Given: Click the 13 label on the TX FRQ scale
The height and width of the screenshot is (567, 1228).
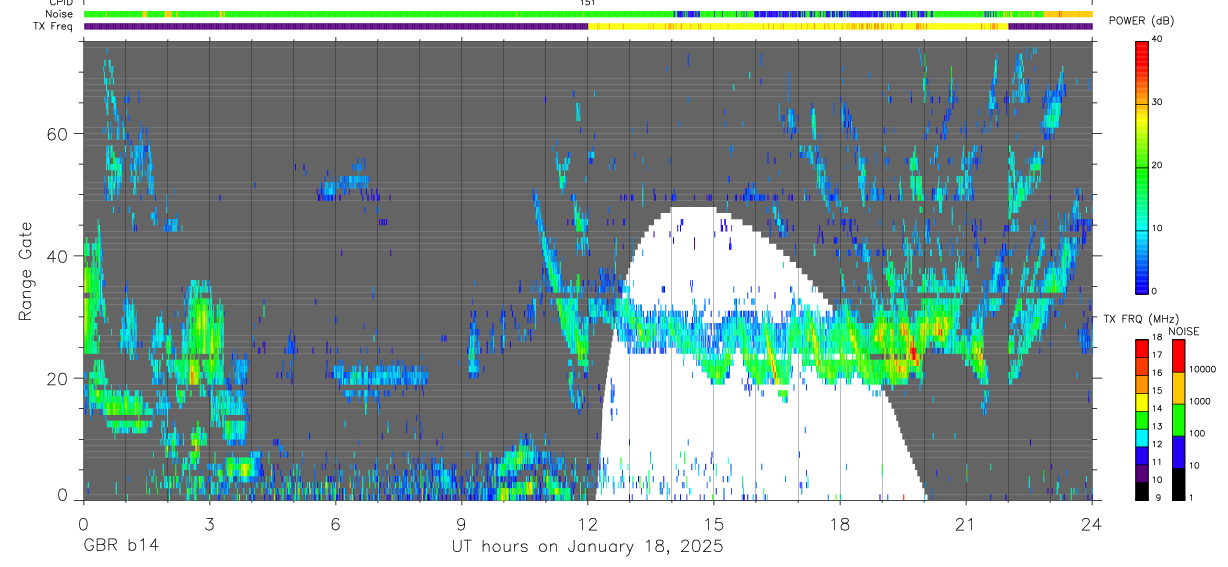Looking at the screenshot, I should point(1156,427).
